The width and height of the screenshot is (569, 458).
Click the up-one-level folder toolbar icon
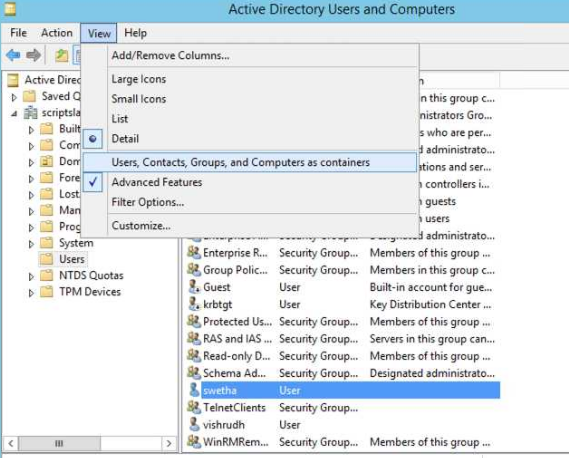pos(61,56)
